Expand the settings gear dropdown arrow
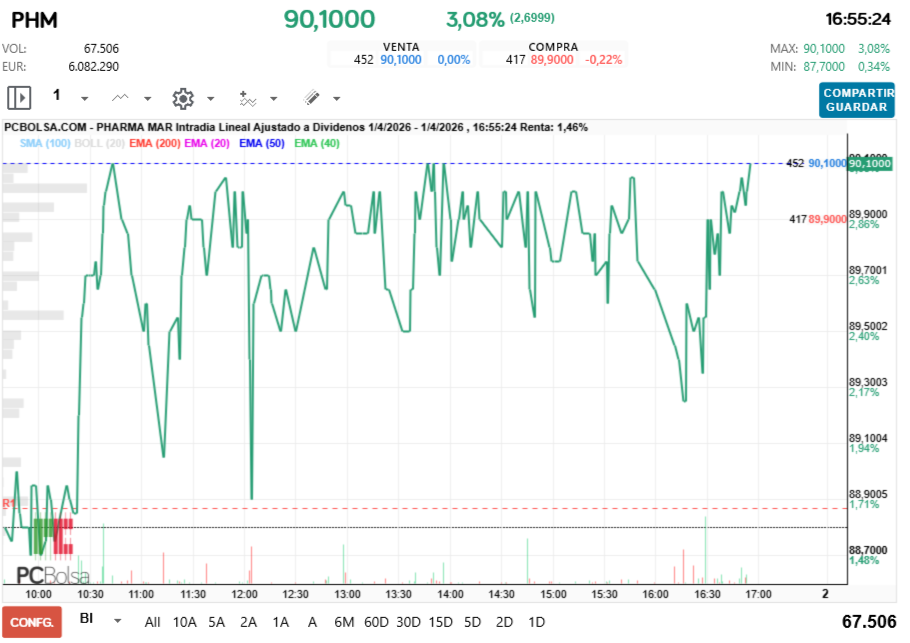Image resolution: width=910 pixels, height=643 pixels. 210,99
